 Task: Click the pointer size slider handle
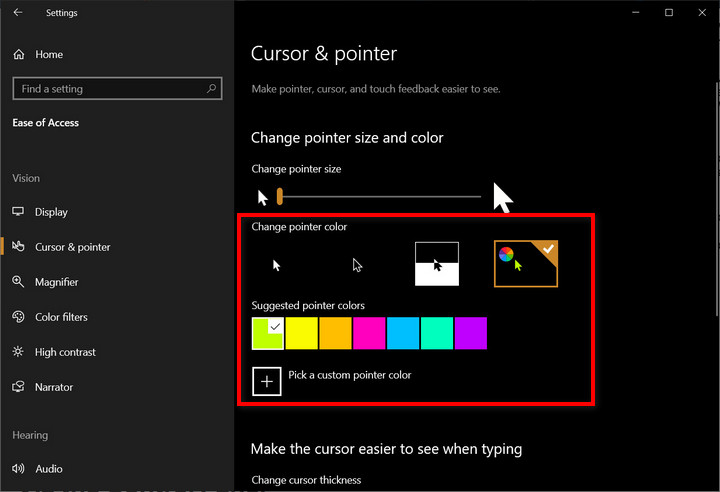(x=280, y=196)
